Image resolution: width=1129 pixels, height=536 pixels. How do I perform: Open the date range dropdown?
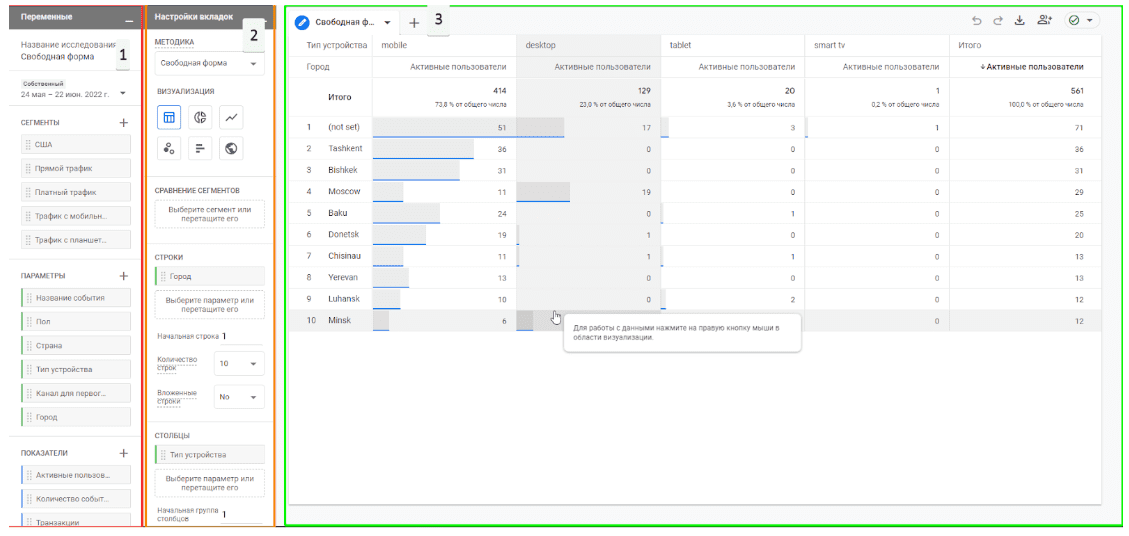point(122,93)
